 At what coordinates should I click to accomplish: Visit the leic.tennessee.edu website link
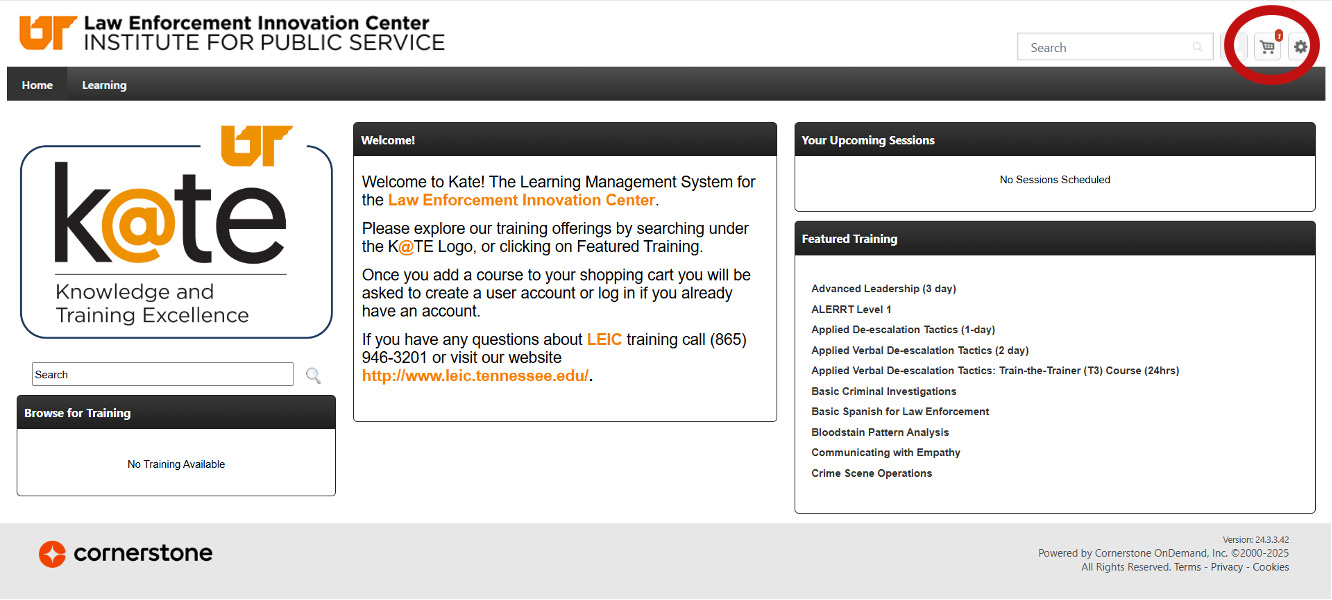tap(475, 376)
